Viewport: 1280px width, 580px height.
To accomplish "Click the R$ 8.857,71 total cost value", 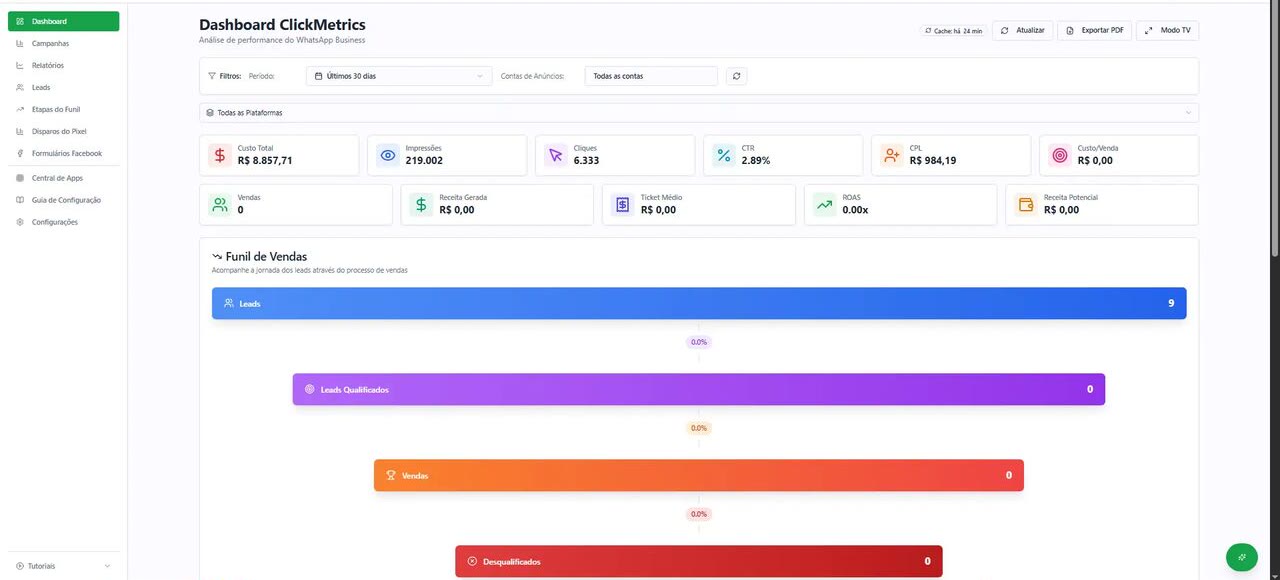I will click(x=265, y=161).
